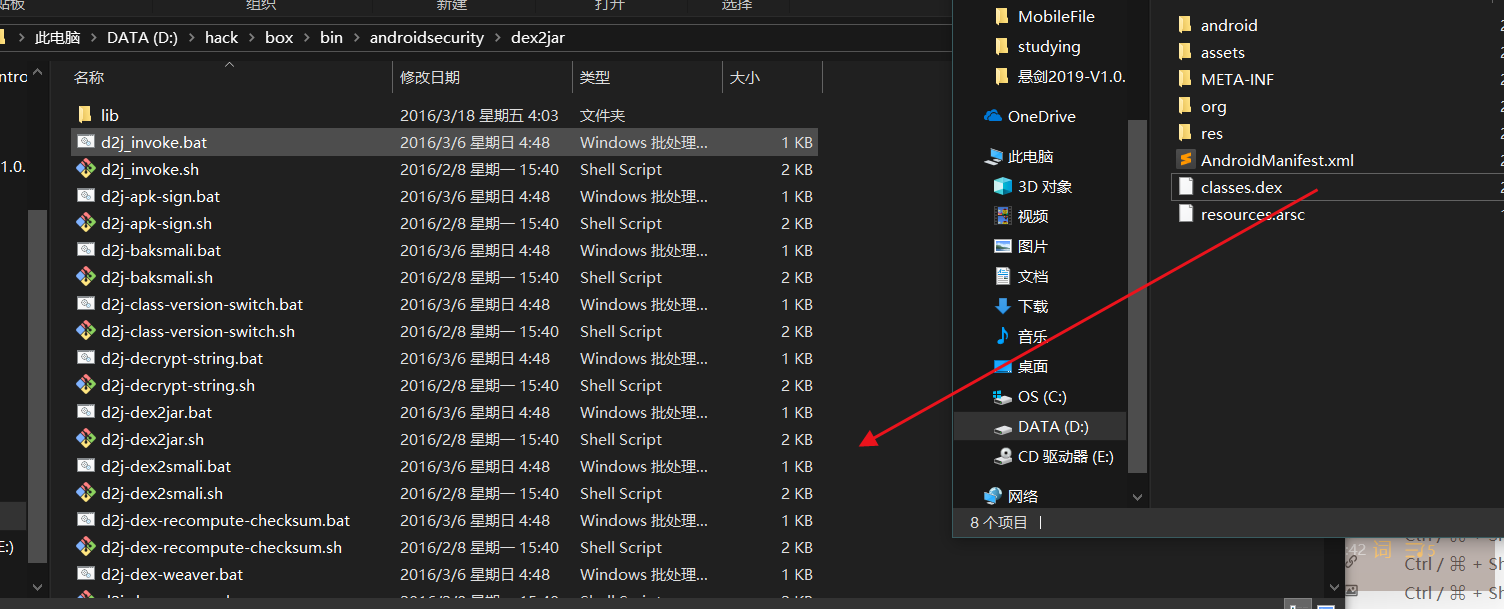This screenshot has width=1504, height=609.
Task: Click sidebar scrollbar down arrow in right window
Action: coord(1137,496)
